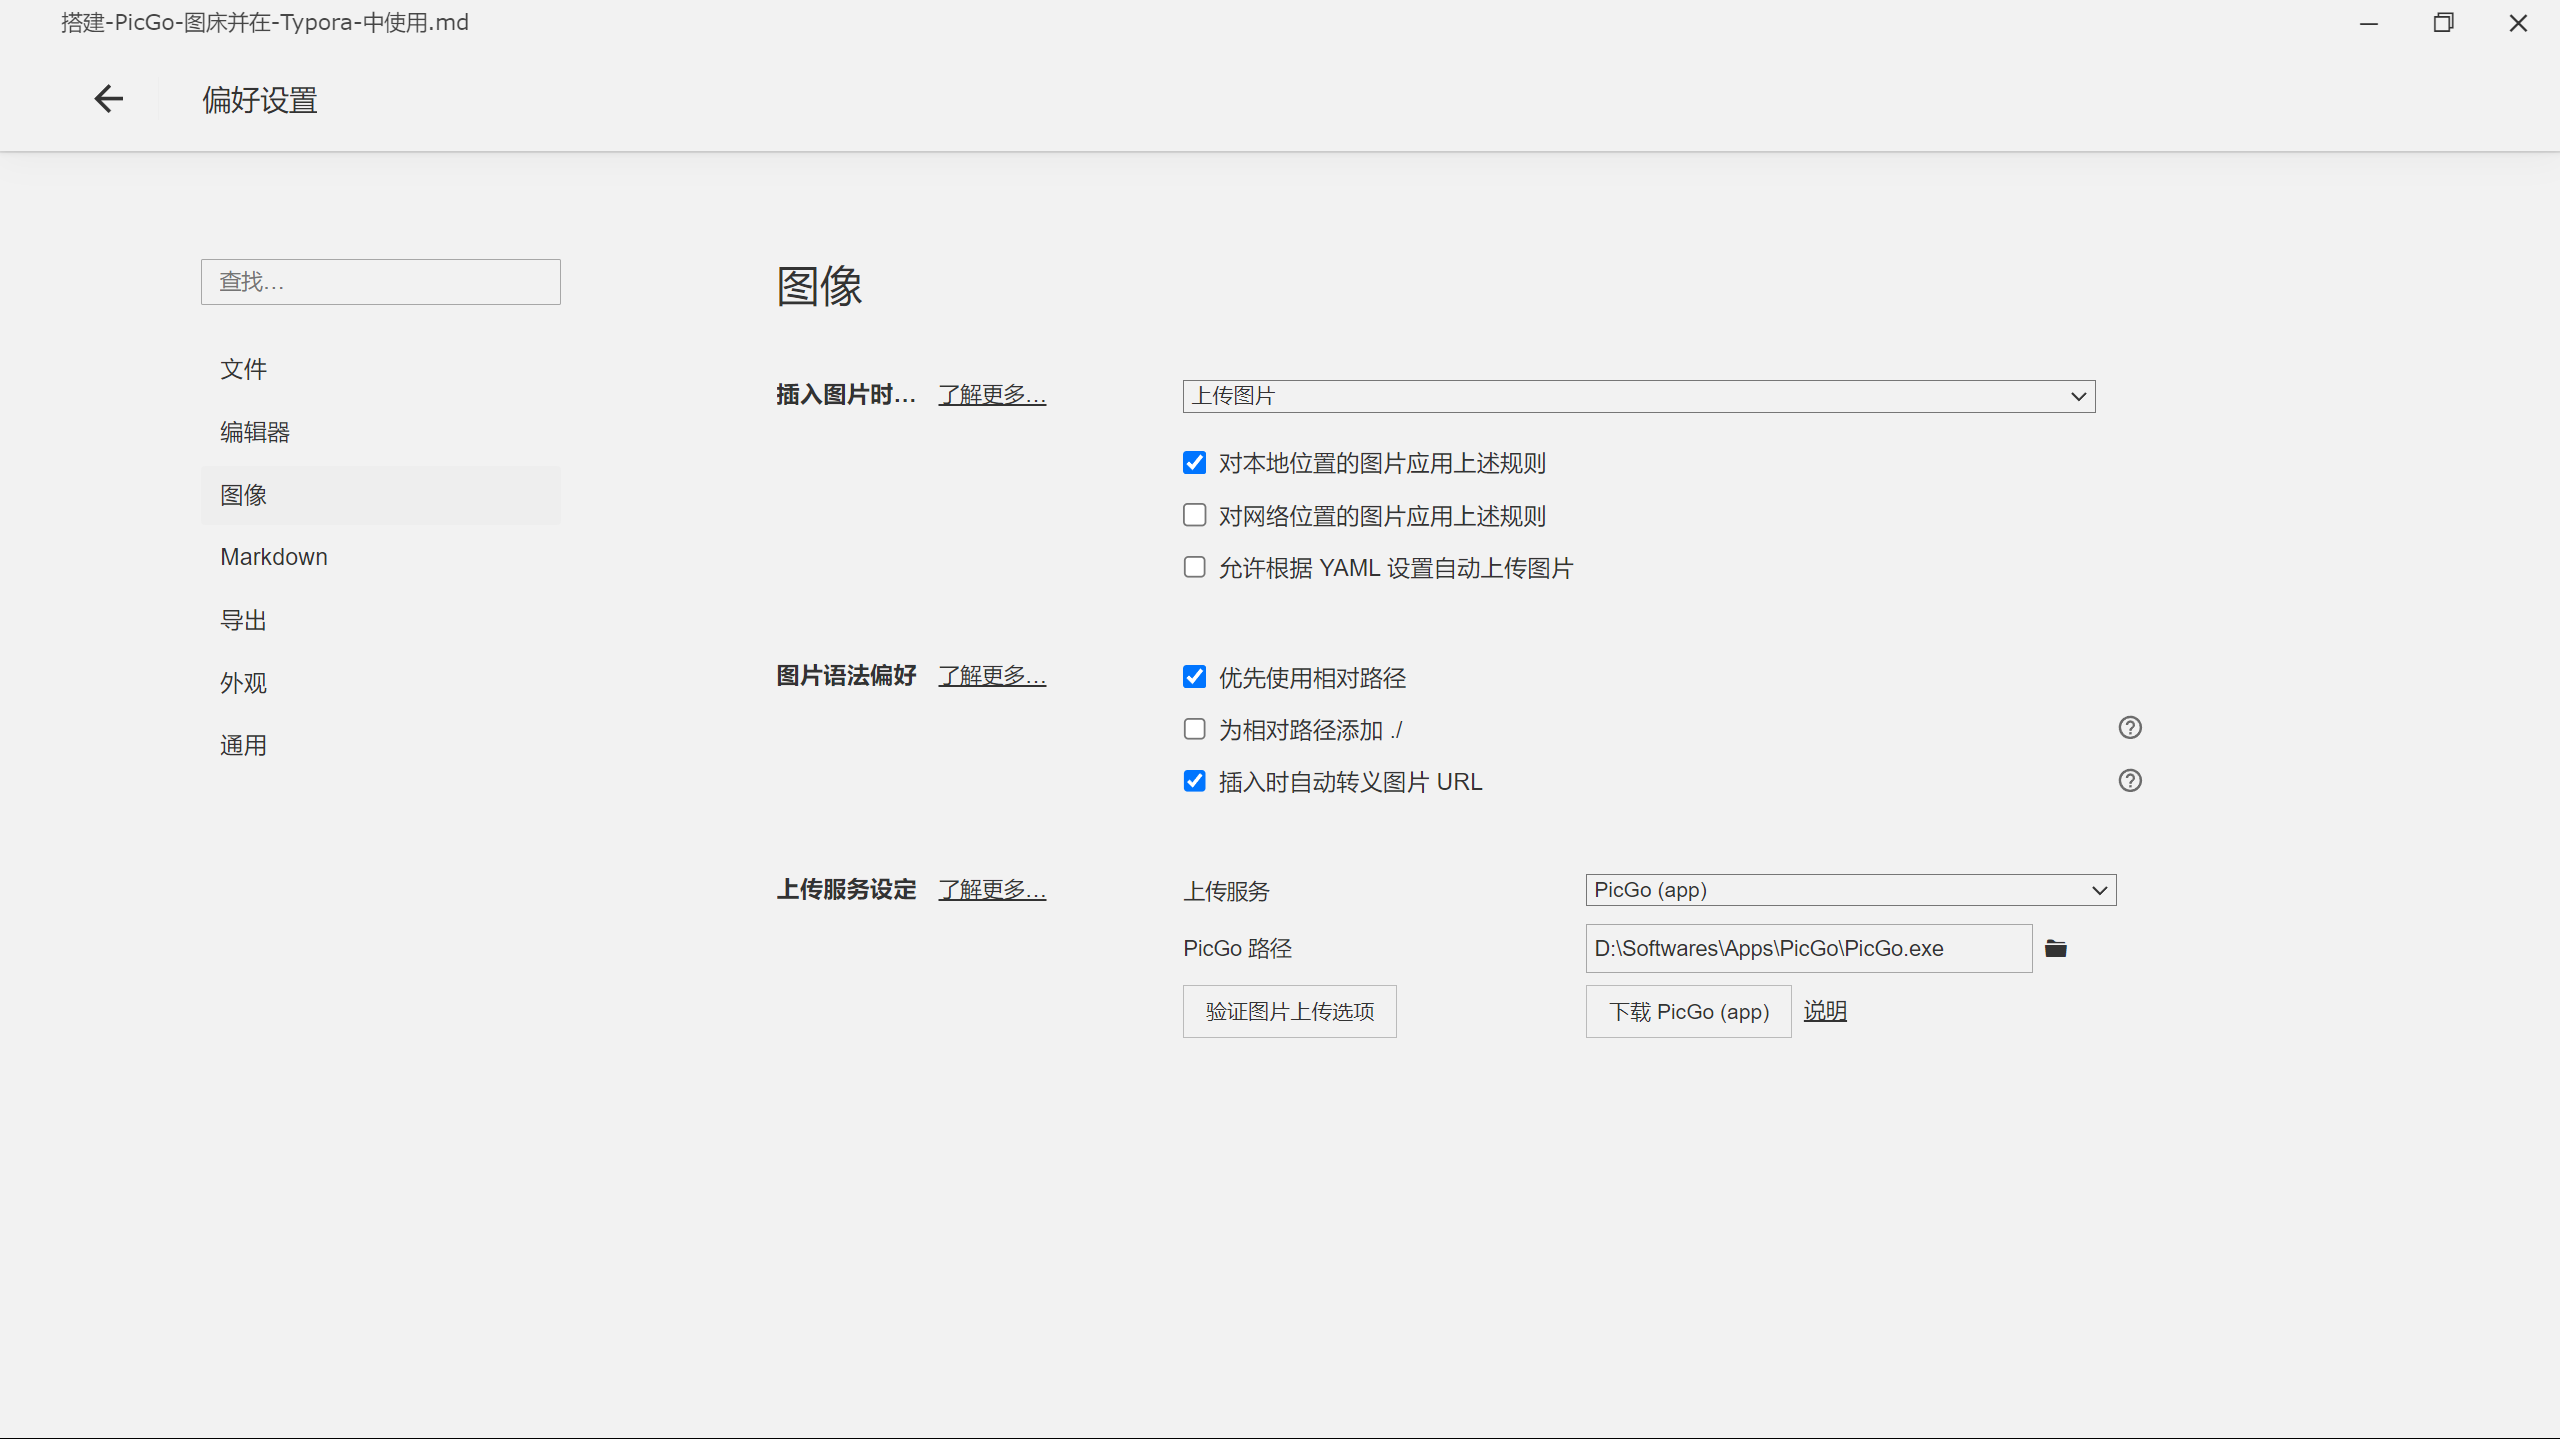Uncheck apply rules to local images
This screenshot has height=1439, width=2560.
pos(1194,463)
